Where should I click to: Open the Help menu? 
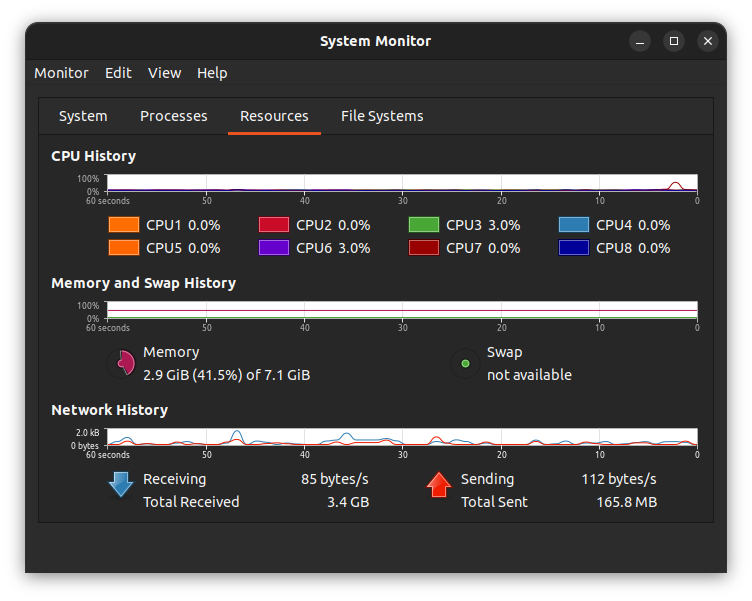pyautogui.click(x=212, y=73)
